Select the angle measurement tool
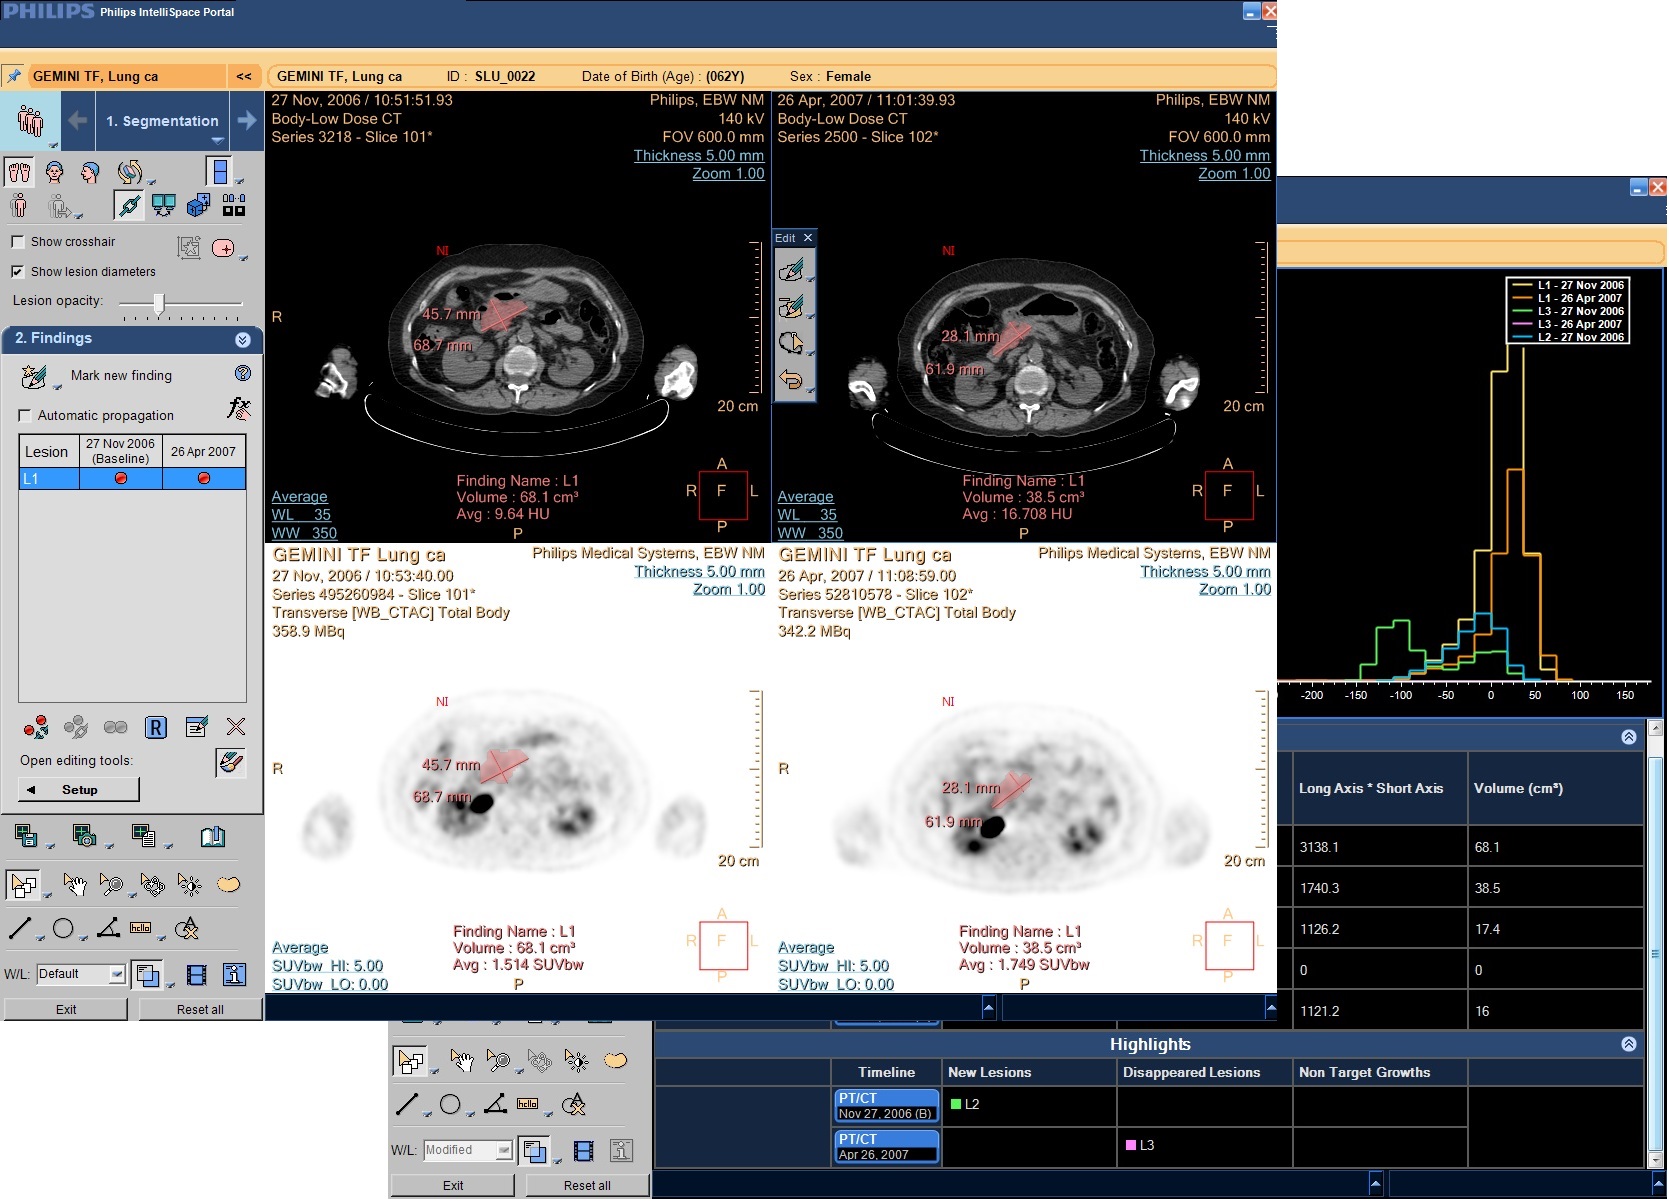The width and height of the screenshot is (1669, 1201). tap(108, 928)
